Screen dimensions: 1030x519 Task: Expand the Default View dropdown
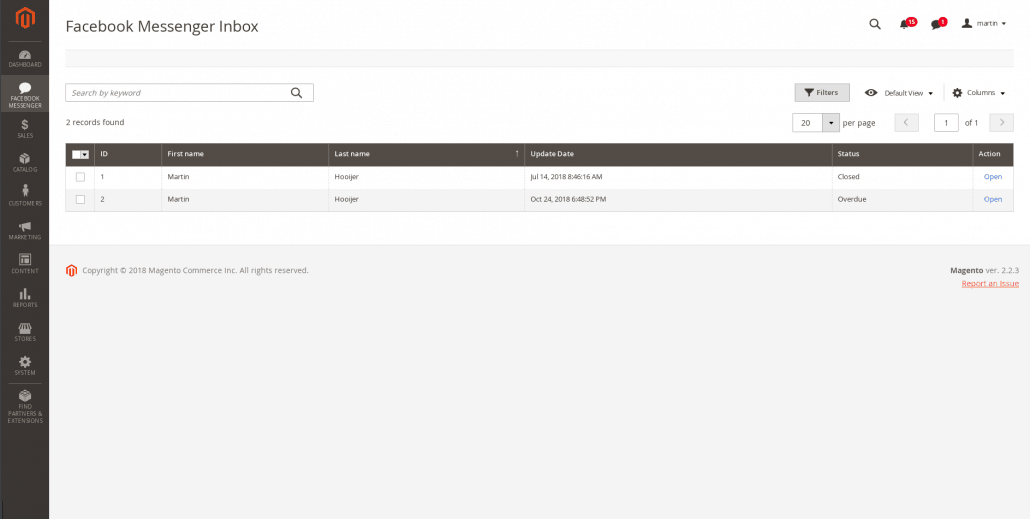pos(899,93)
